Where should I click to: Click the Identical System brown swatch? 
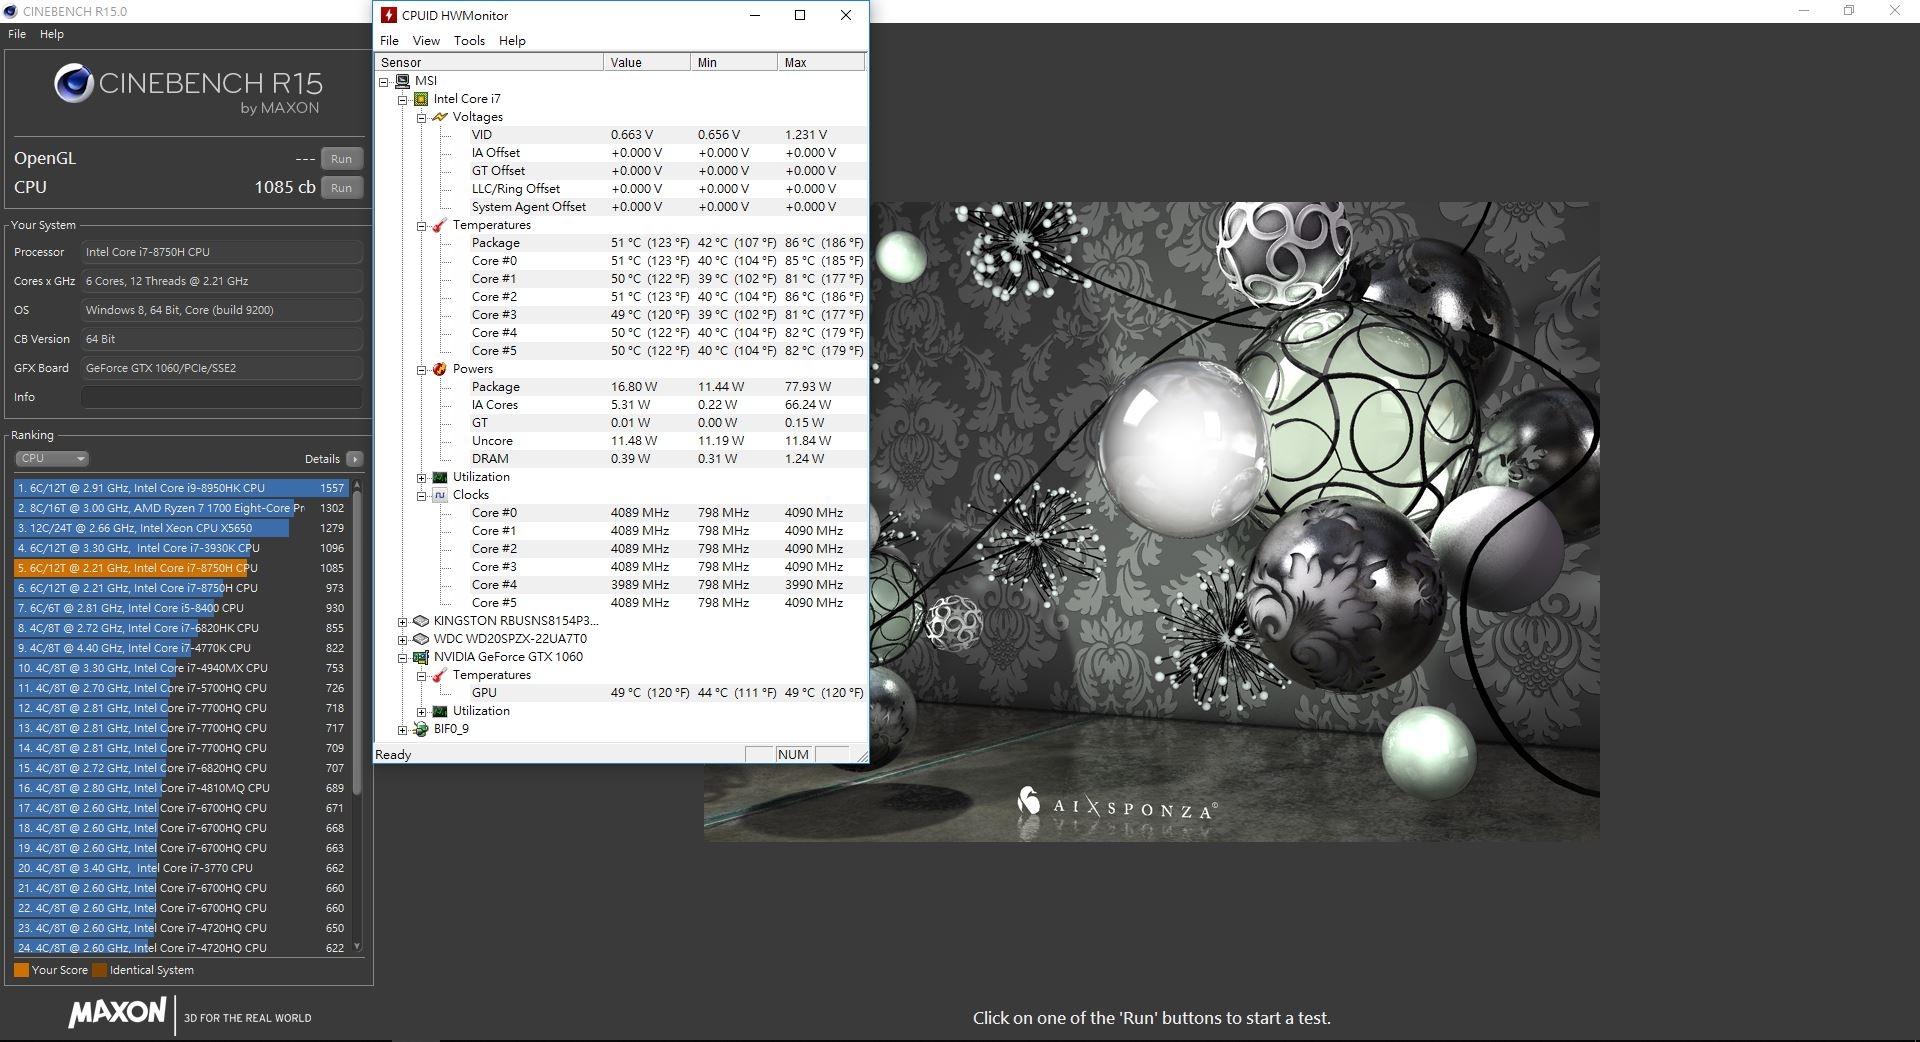(x=99, y=970)
